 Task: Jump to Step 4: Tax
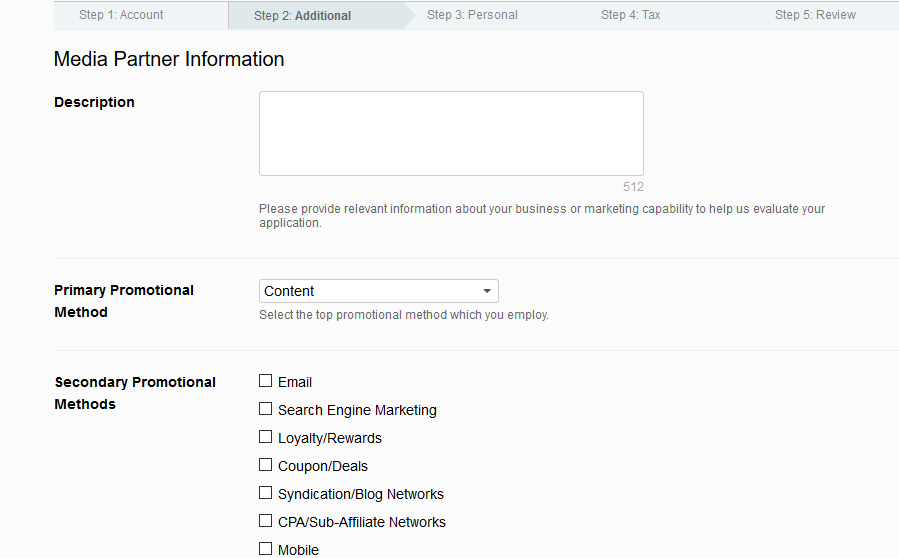coord(631,15)
